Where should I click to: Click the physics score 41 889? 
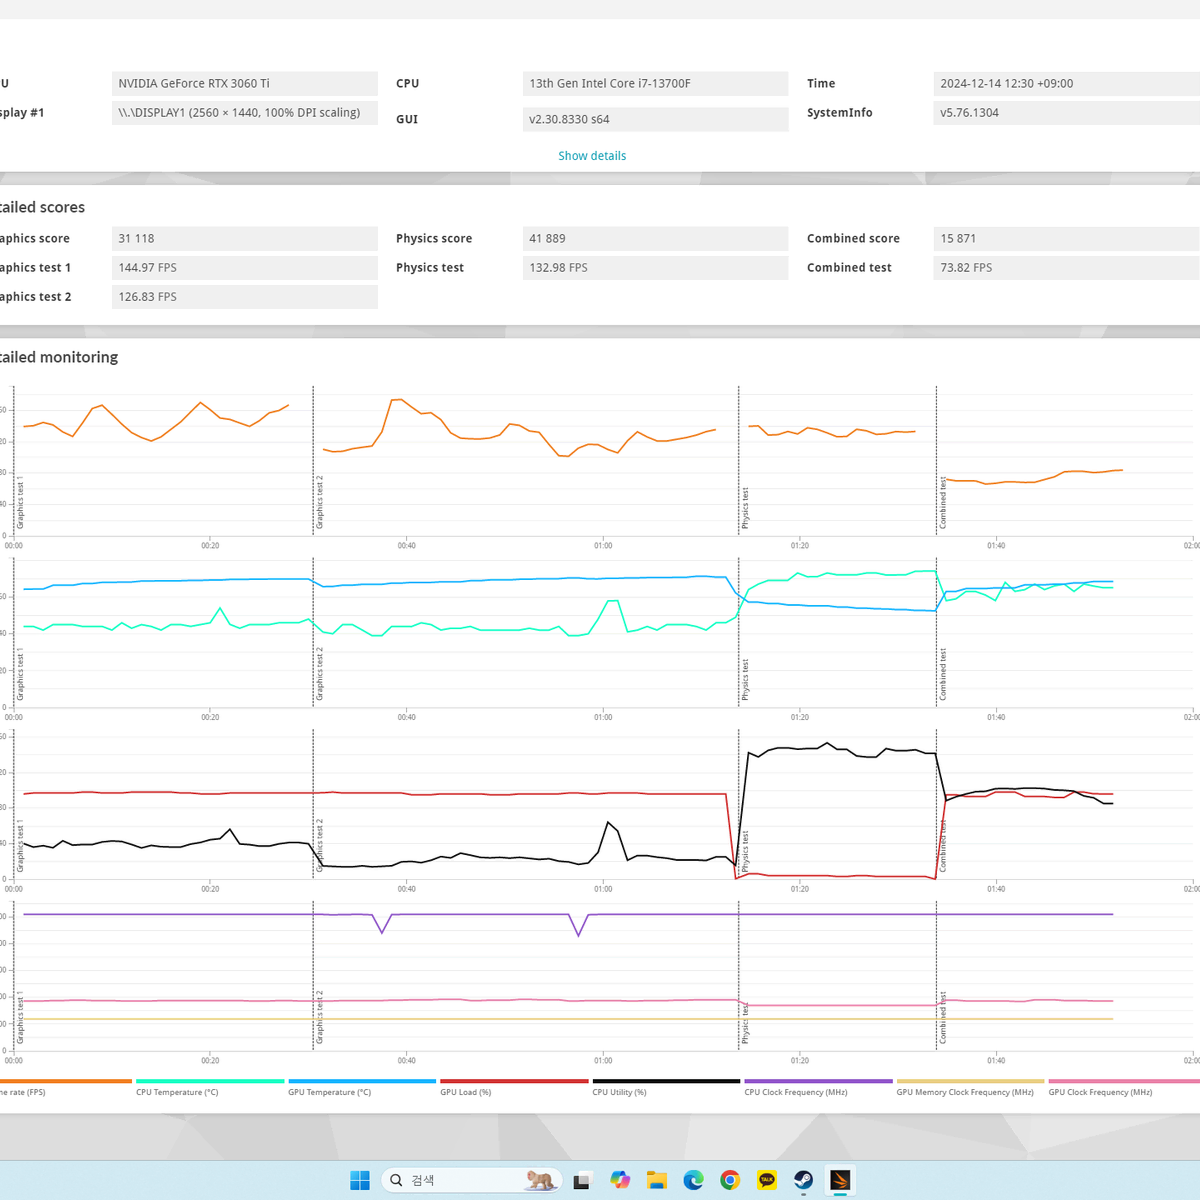click(x=655, y=239)
